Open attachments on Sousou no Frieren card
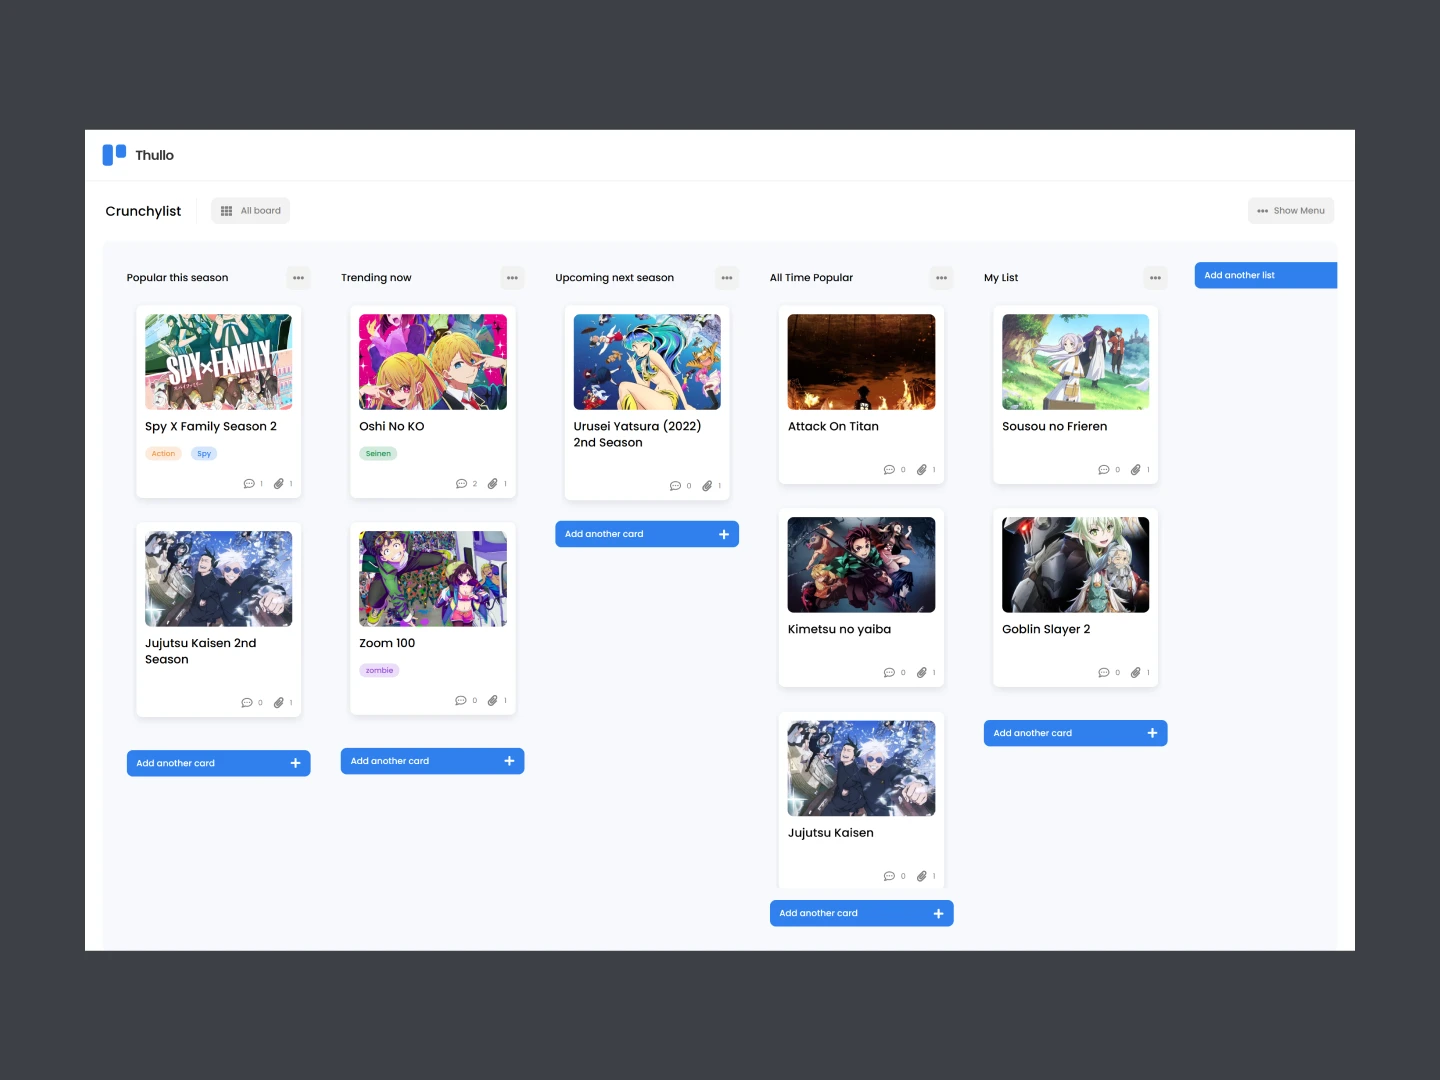Screen dimensions: 1440x1080 [1135, 470]
